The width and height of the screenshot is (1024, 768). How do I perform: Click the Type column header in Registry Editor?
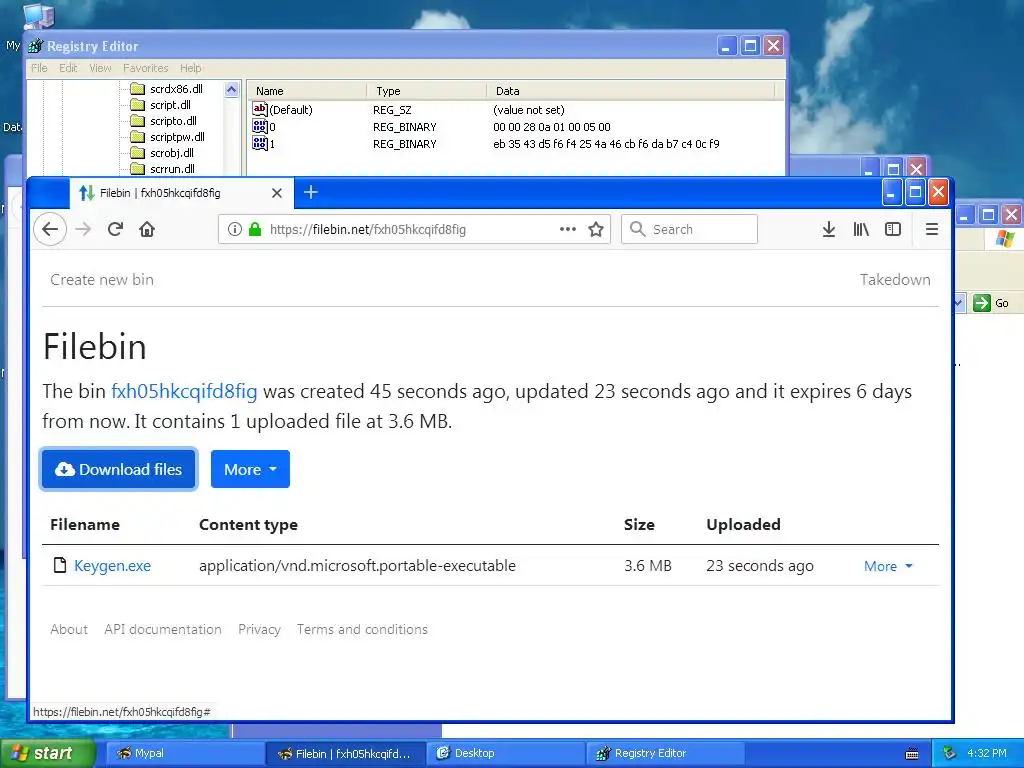click(426, 91)
